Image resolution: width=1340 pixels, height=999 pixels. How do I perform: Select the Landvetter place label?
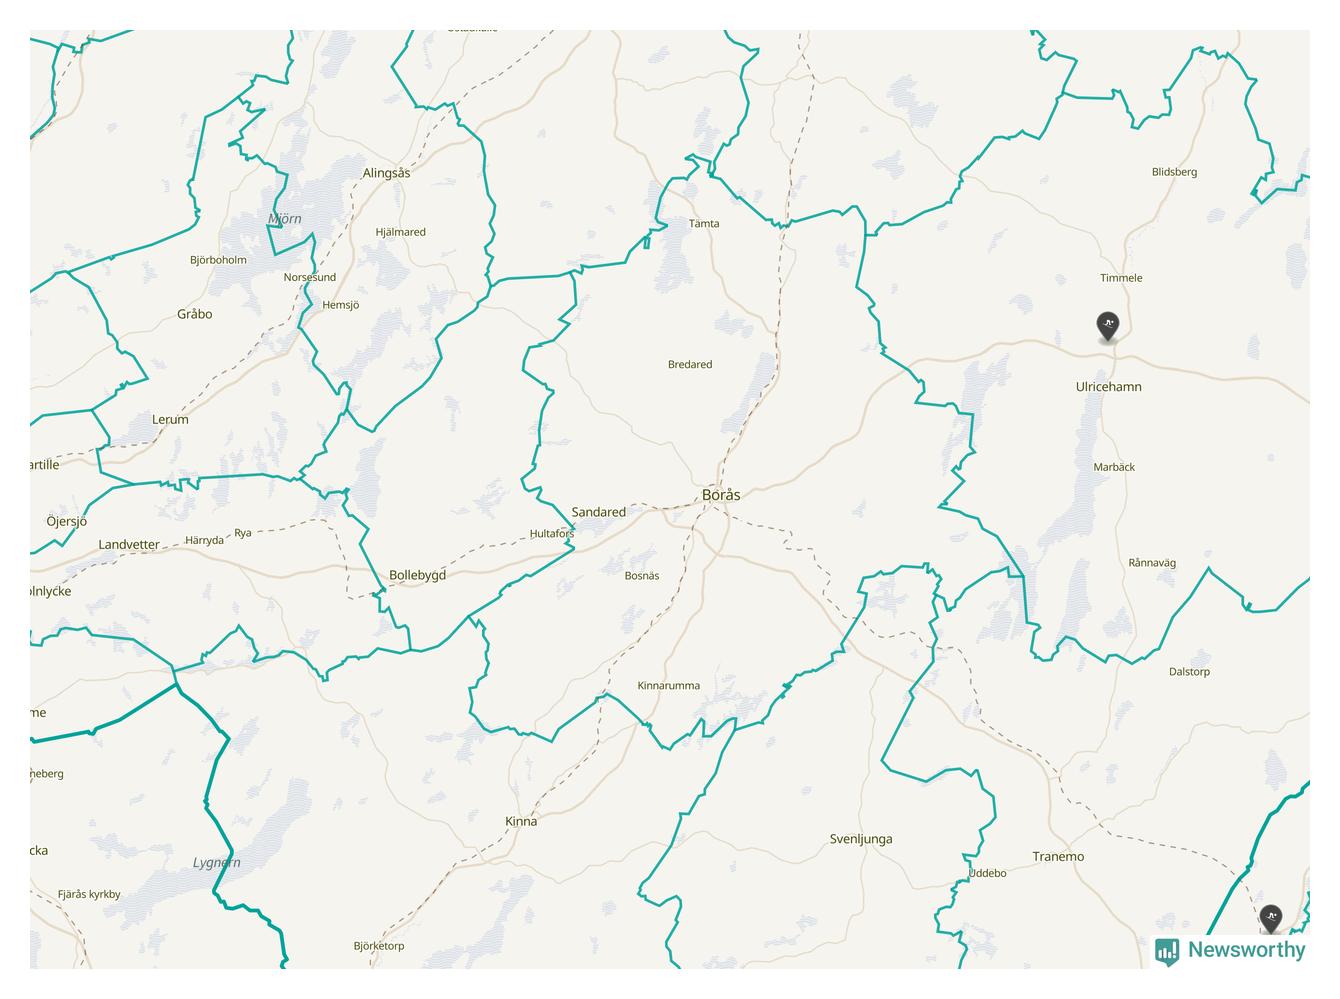click(129, 545)
